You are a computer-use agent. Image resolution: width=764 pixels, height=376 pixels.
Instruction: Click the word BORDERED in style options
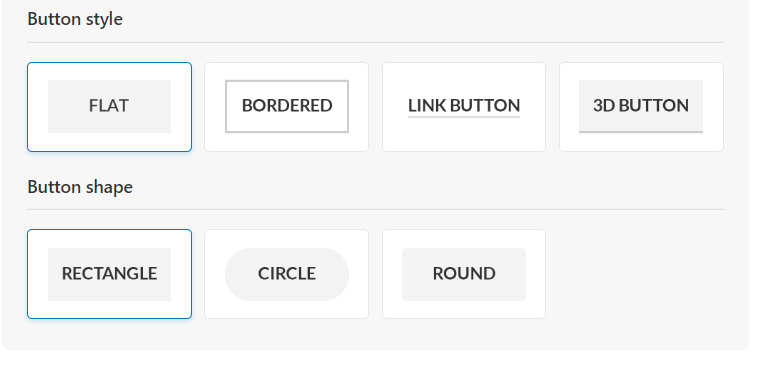point(287,106)
